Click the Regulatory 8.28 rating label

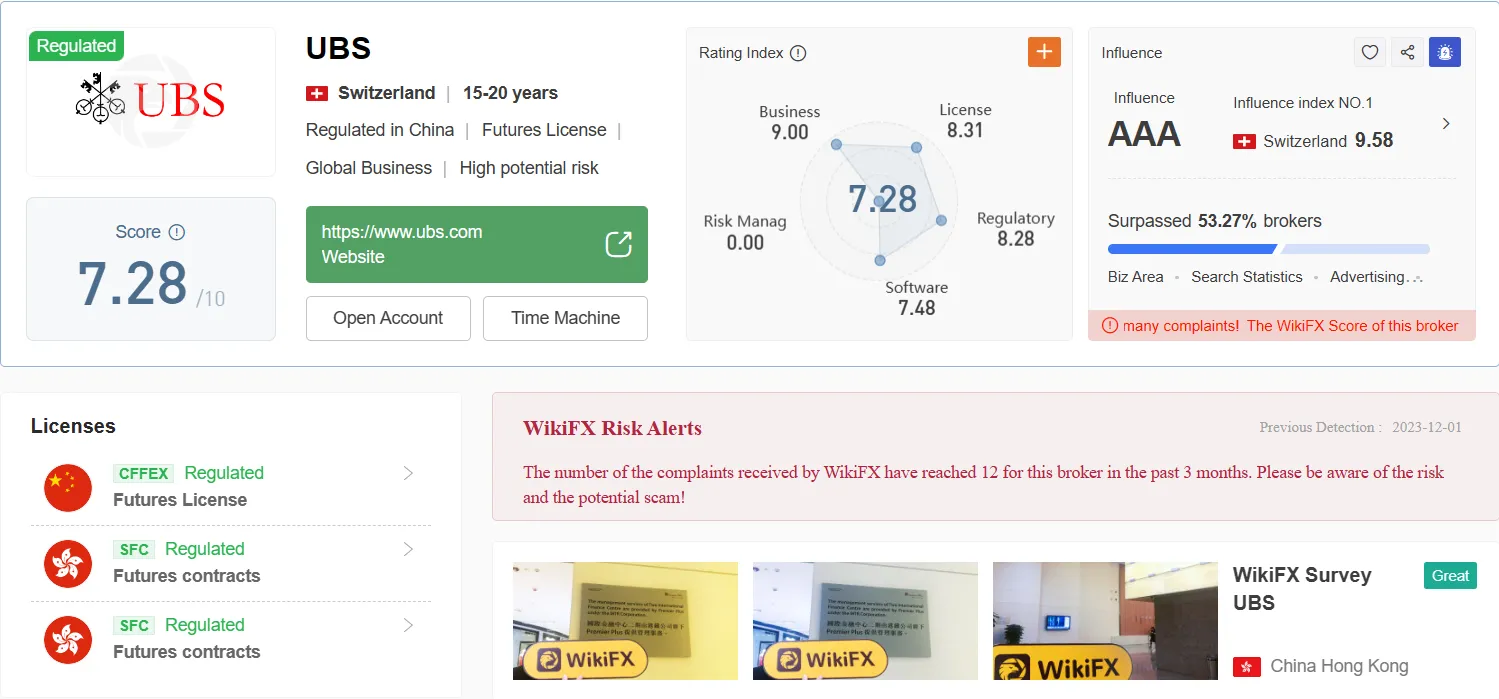tap(1015, 228)
